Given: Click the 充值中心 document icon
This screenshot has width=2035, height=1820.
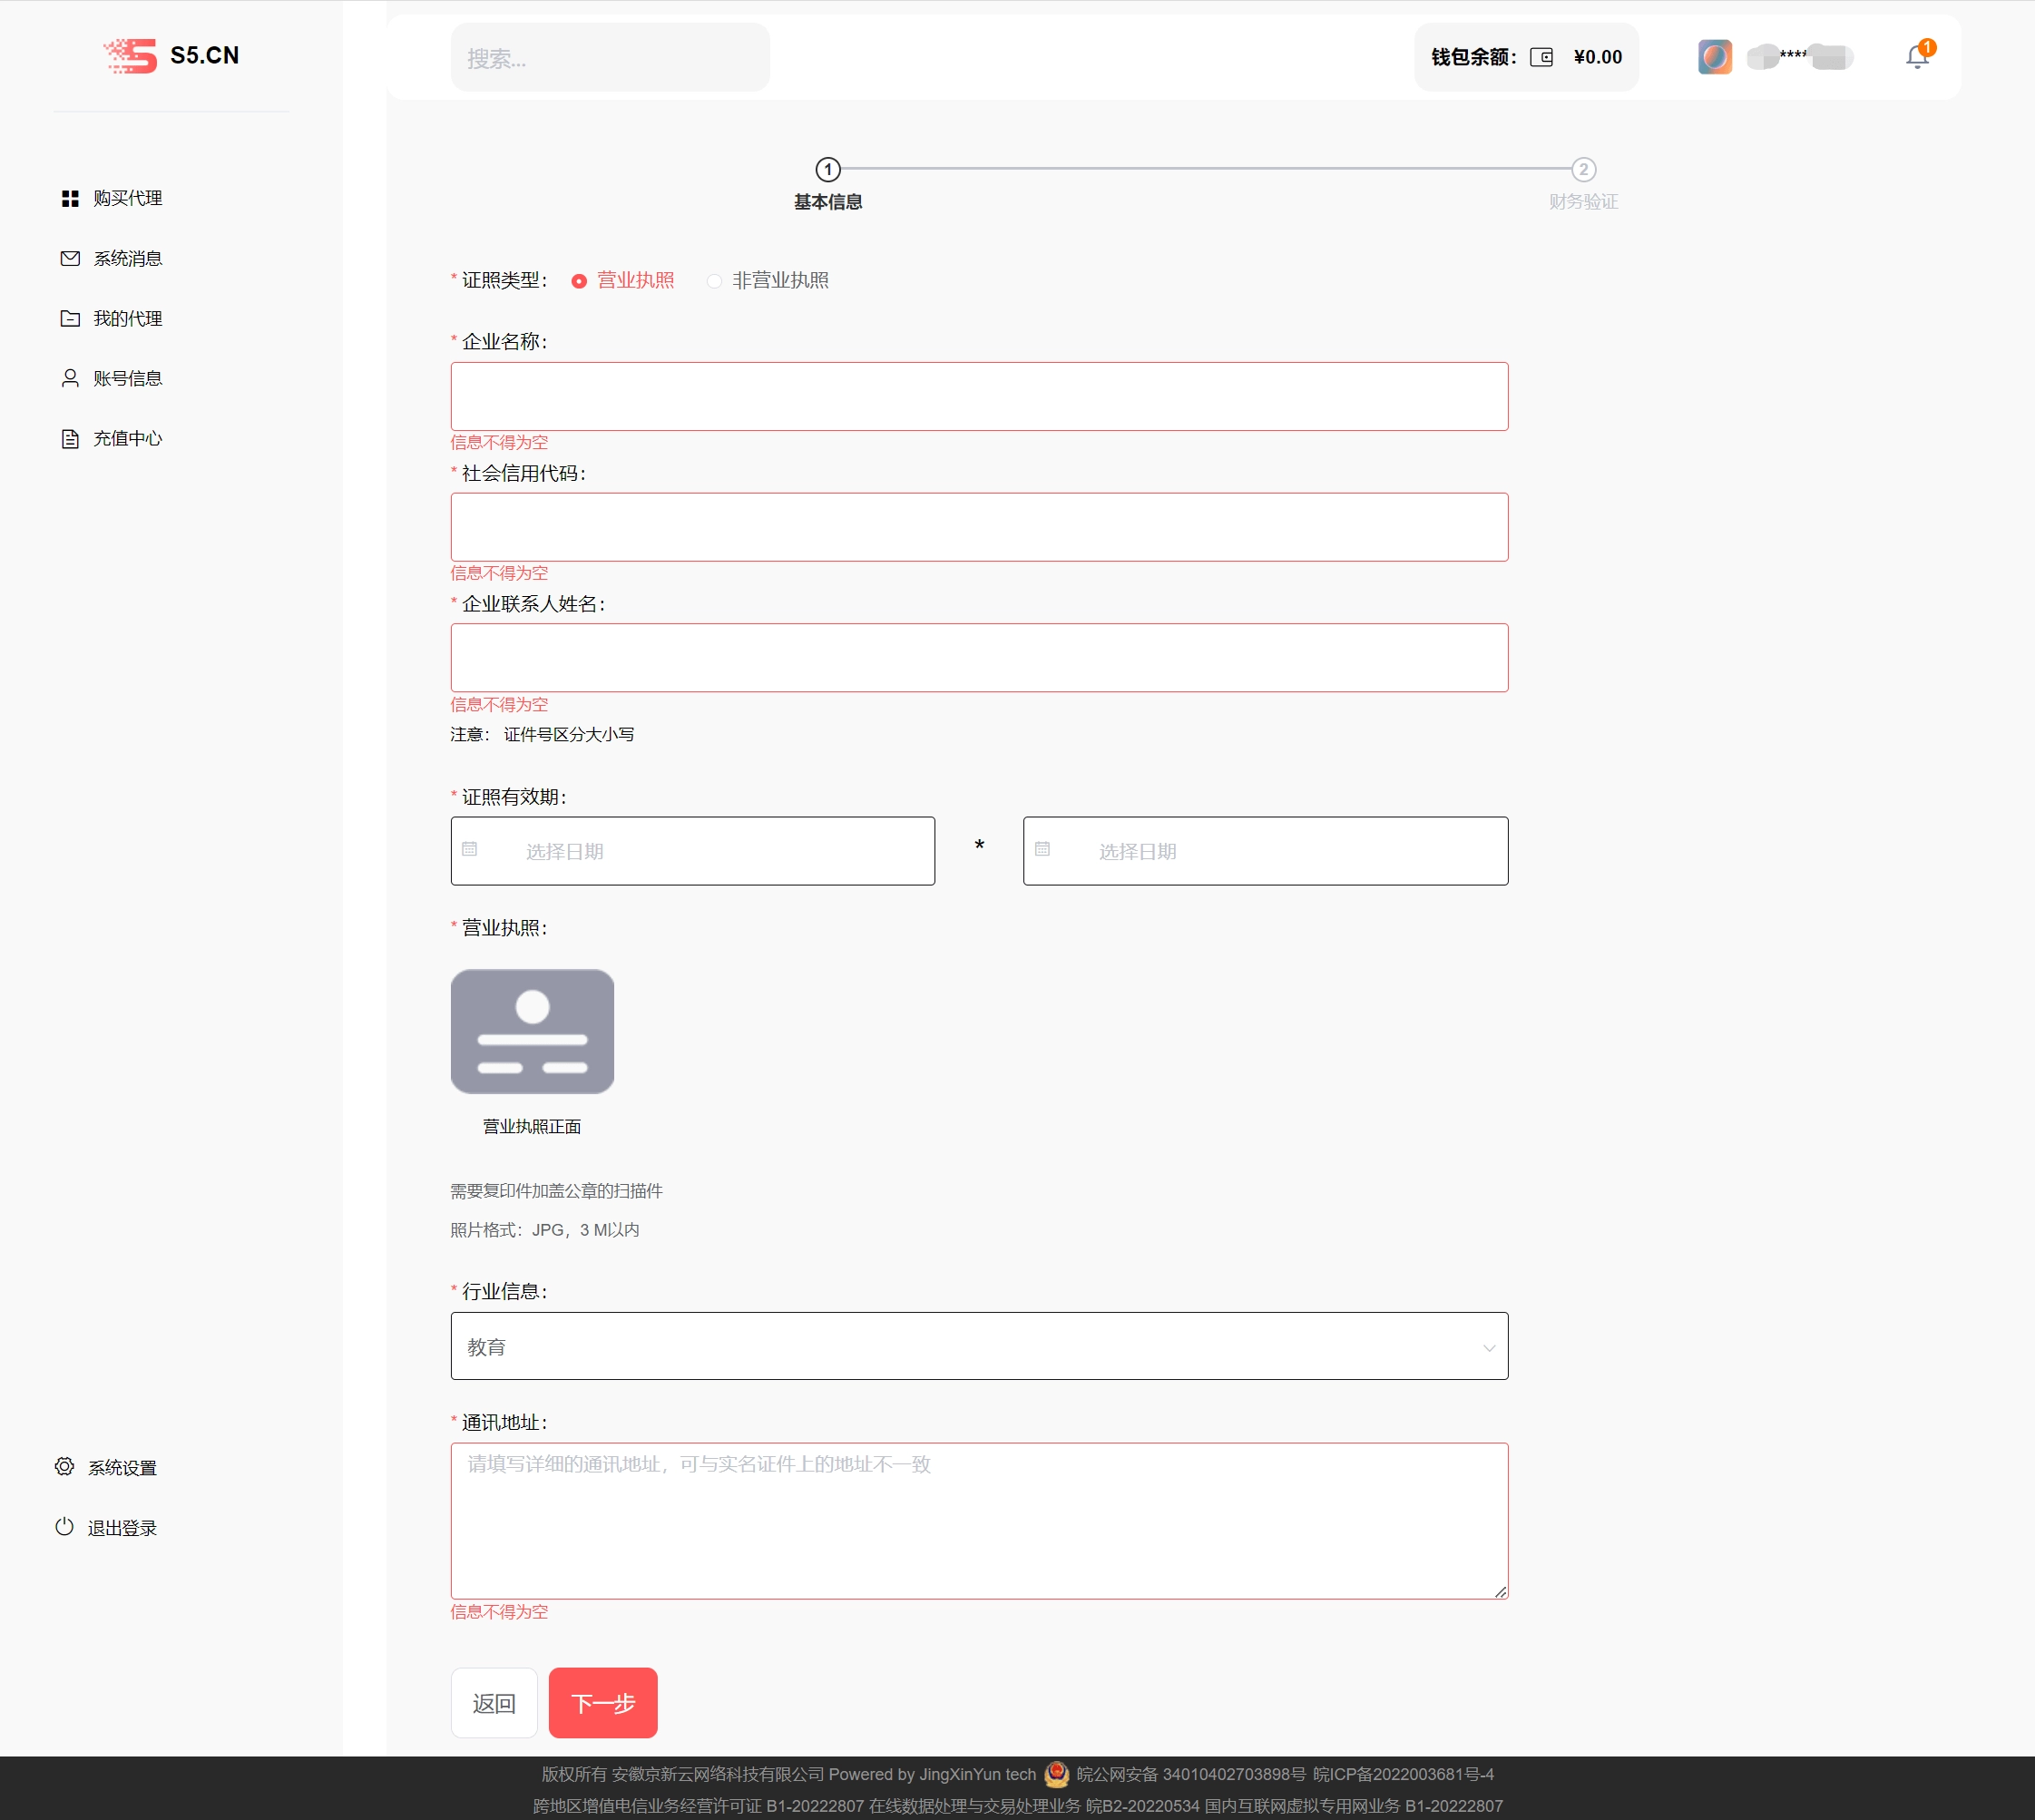Looking at the screenshot, I should point(70,438).
